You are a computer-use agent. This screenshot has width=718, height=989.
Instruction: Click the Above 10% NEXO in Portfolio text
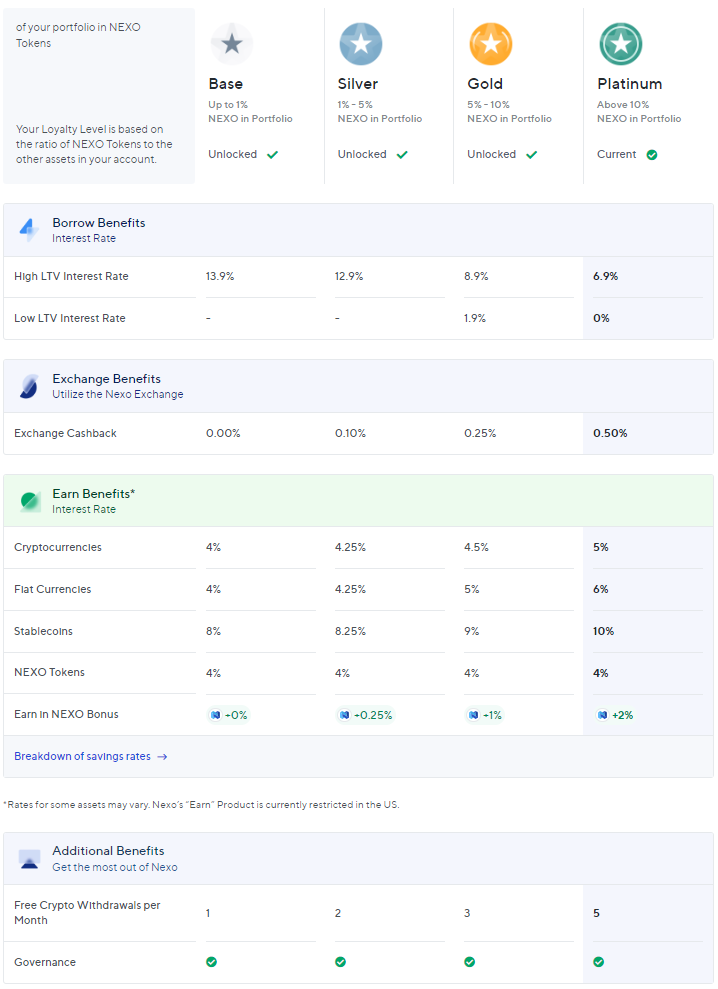pyautogui.click(x=639, y=112)
